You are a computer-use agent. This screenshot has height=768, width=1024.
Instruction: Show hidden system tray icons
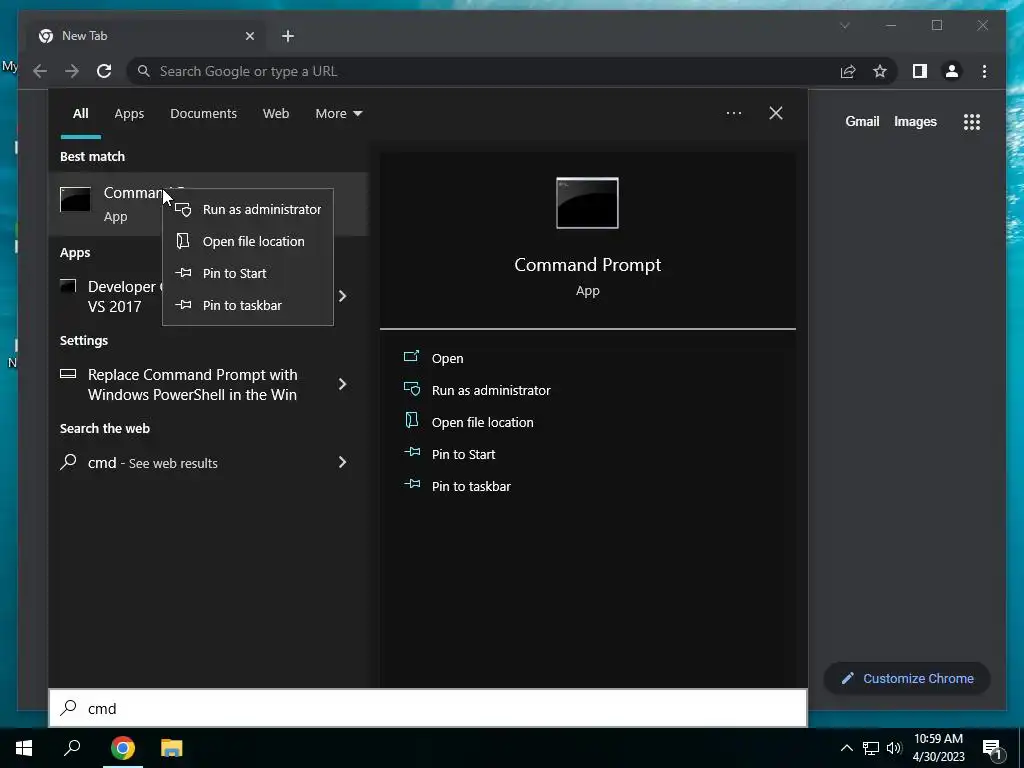click(846, 748)
